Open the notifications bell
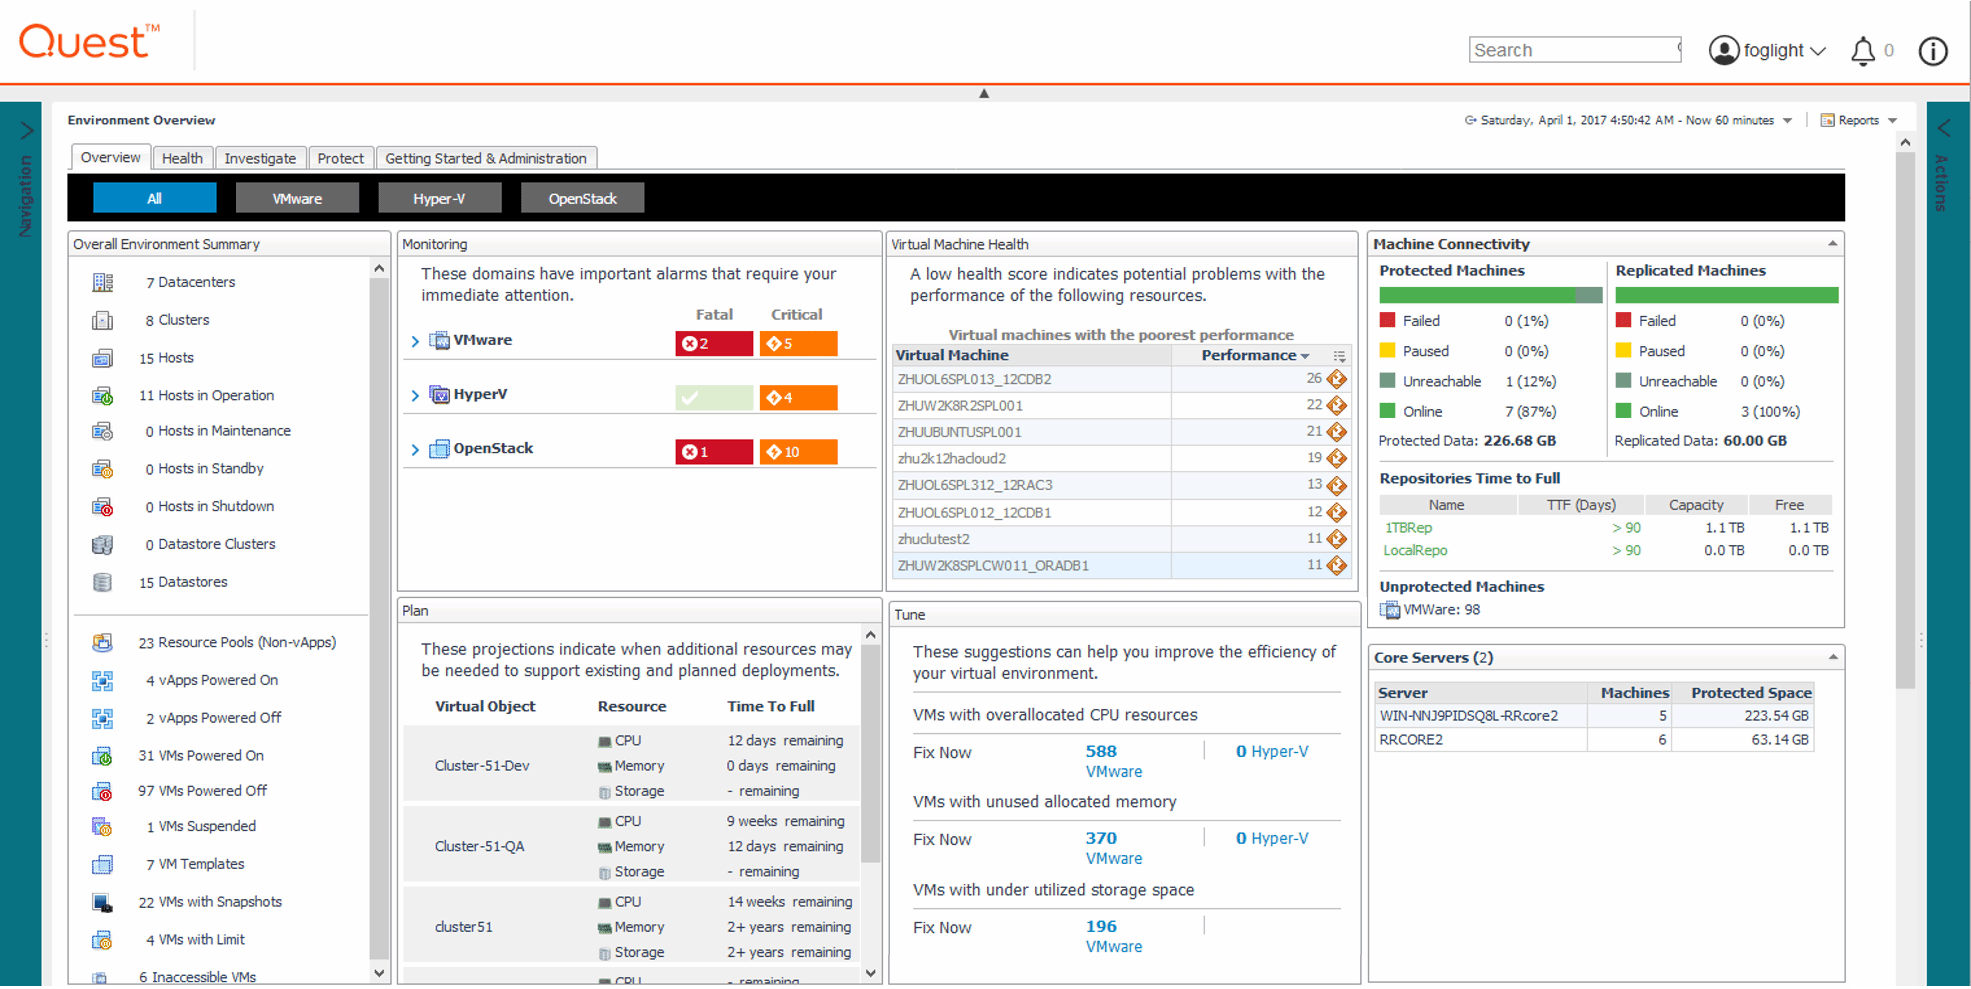The height and width of the screenshot is (989, 1971). [x=1862, y=51]
